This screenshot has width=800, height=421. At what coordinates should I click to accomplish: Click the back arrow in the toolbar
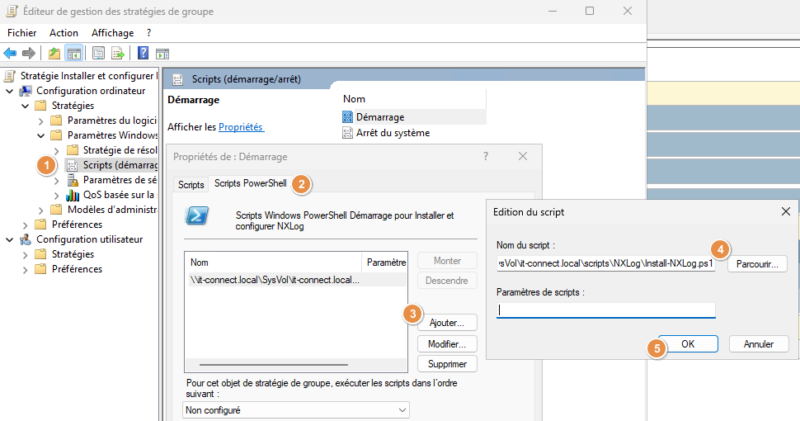coord(11,53)
